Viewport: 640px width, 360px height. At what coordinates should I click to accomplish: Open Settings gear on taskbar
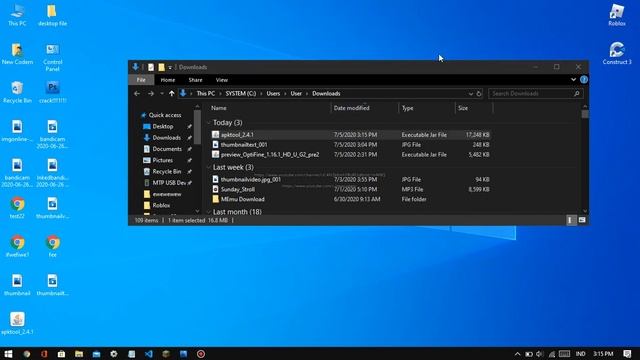pyautogui.click(x=114, y=354)
